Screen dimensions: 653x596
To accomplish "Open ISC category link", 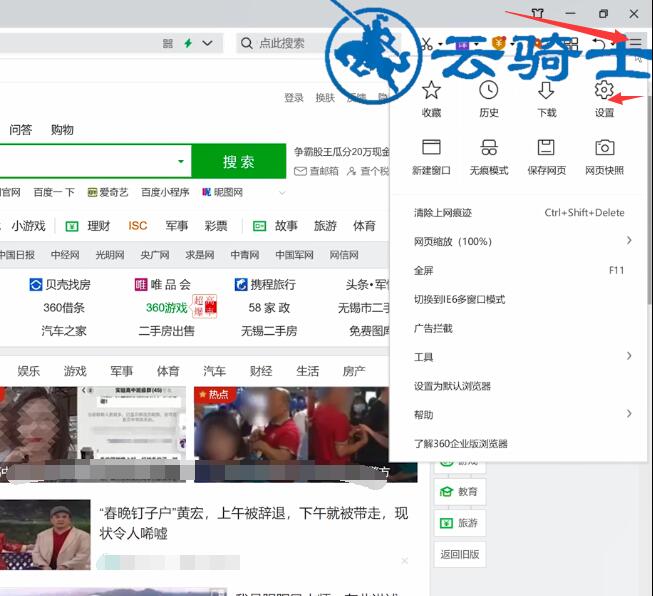I will tap(138, 226).
